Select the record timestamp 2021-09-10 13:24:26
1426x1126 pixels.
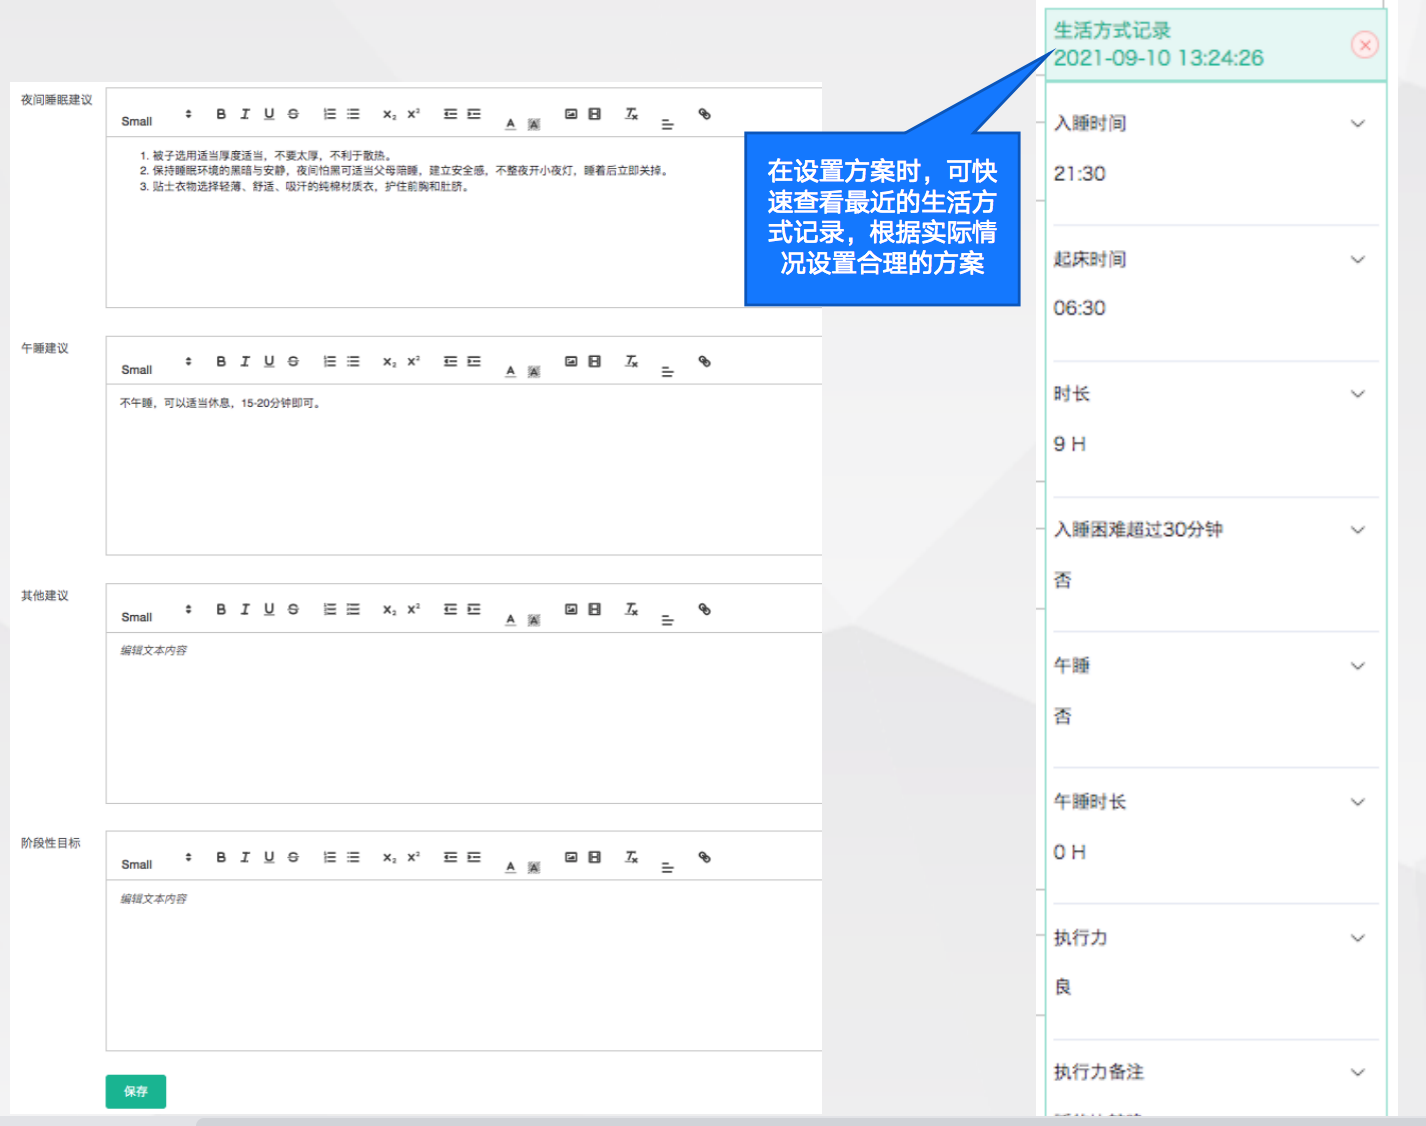1159,58
